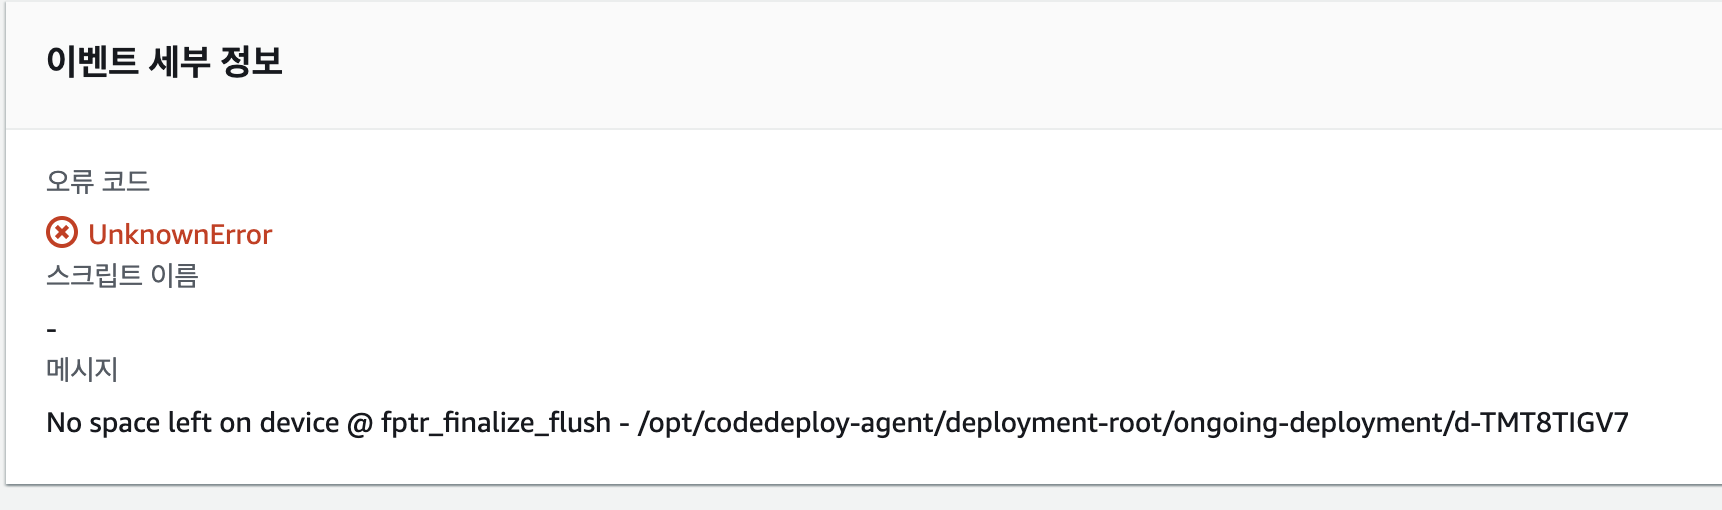1722x510 pixels.
Task: Click the 메시지 label
Action: pyautogui.click(x=82, y=369)
